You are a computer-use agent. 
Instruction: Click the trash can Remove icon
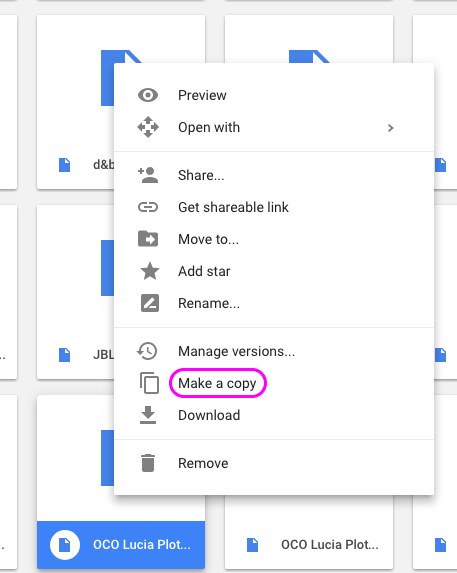click(148, 463)
